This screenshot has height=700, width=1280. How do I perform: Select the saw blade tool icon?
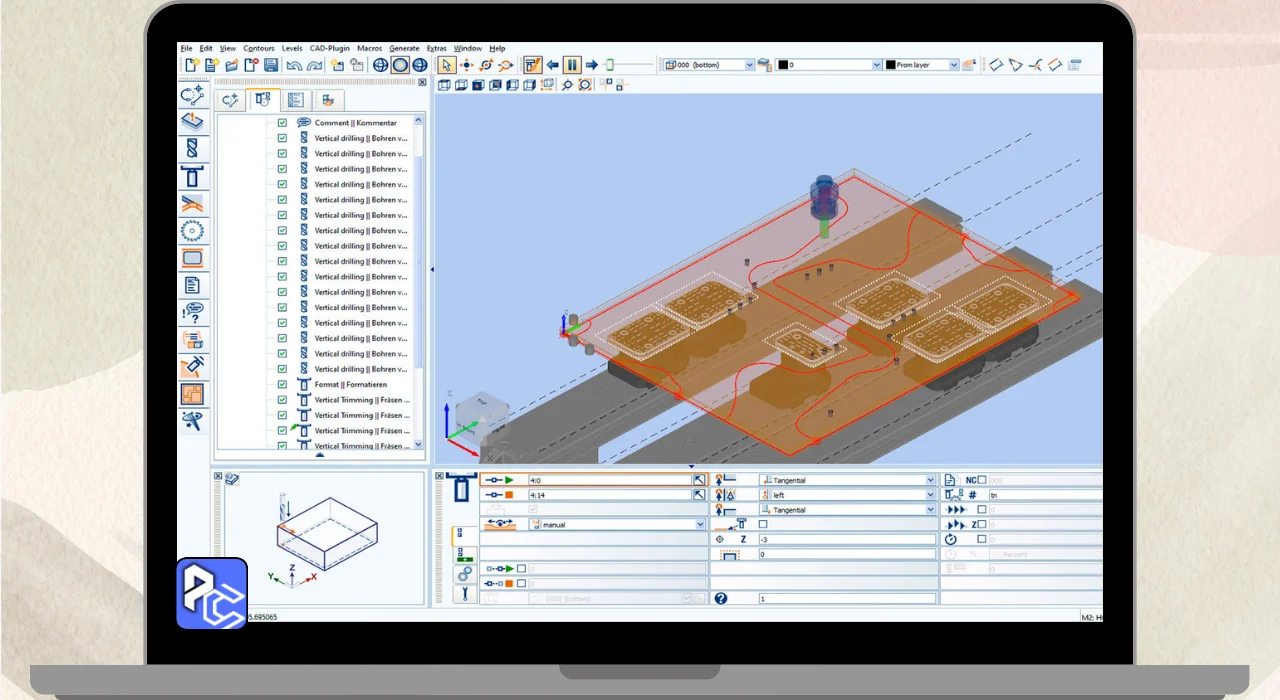coord(192,231)
